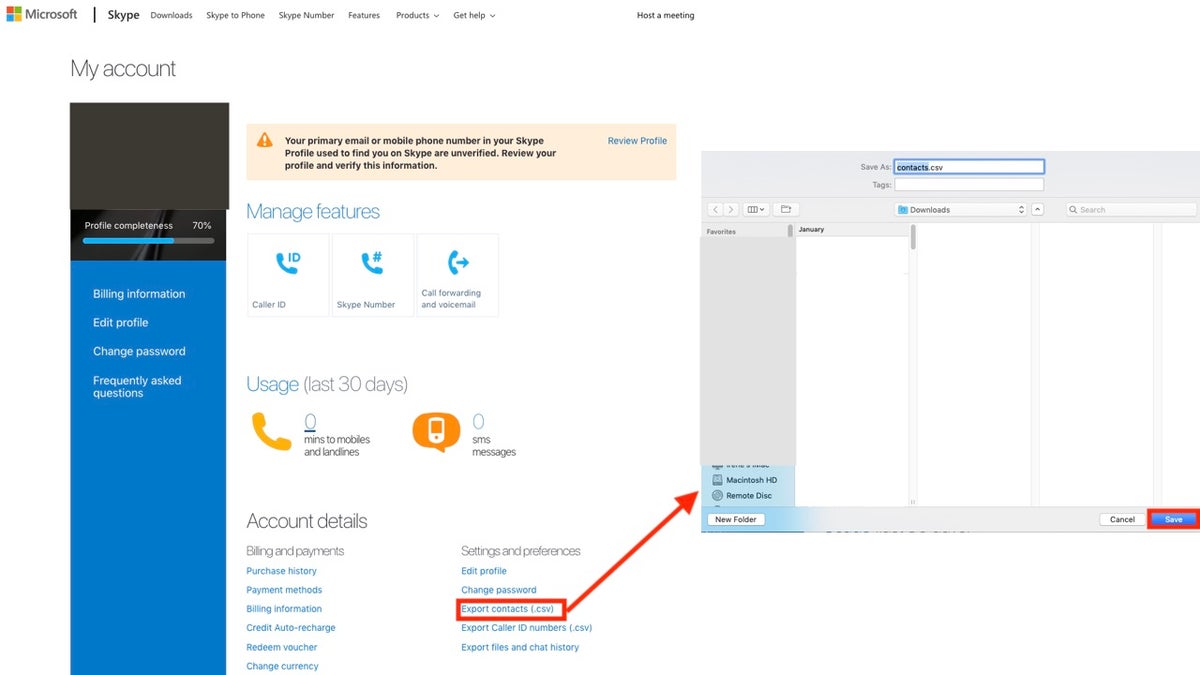The height and width of the screenshot is (675, 1200).
Task: Select the Caller ID feature icon
Action: point(287,265)
